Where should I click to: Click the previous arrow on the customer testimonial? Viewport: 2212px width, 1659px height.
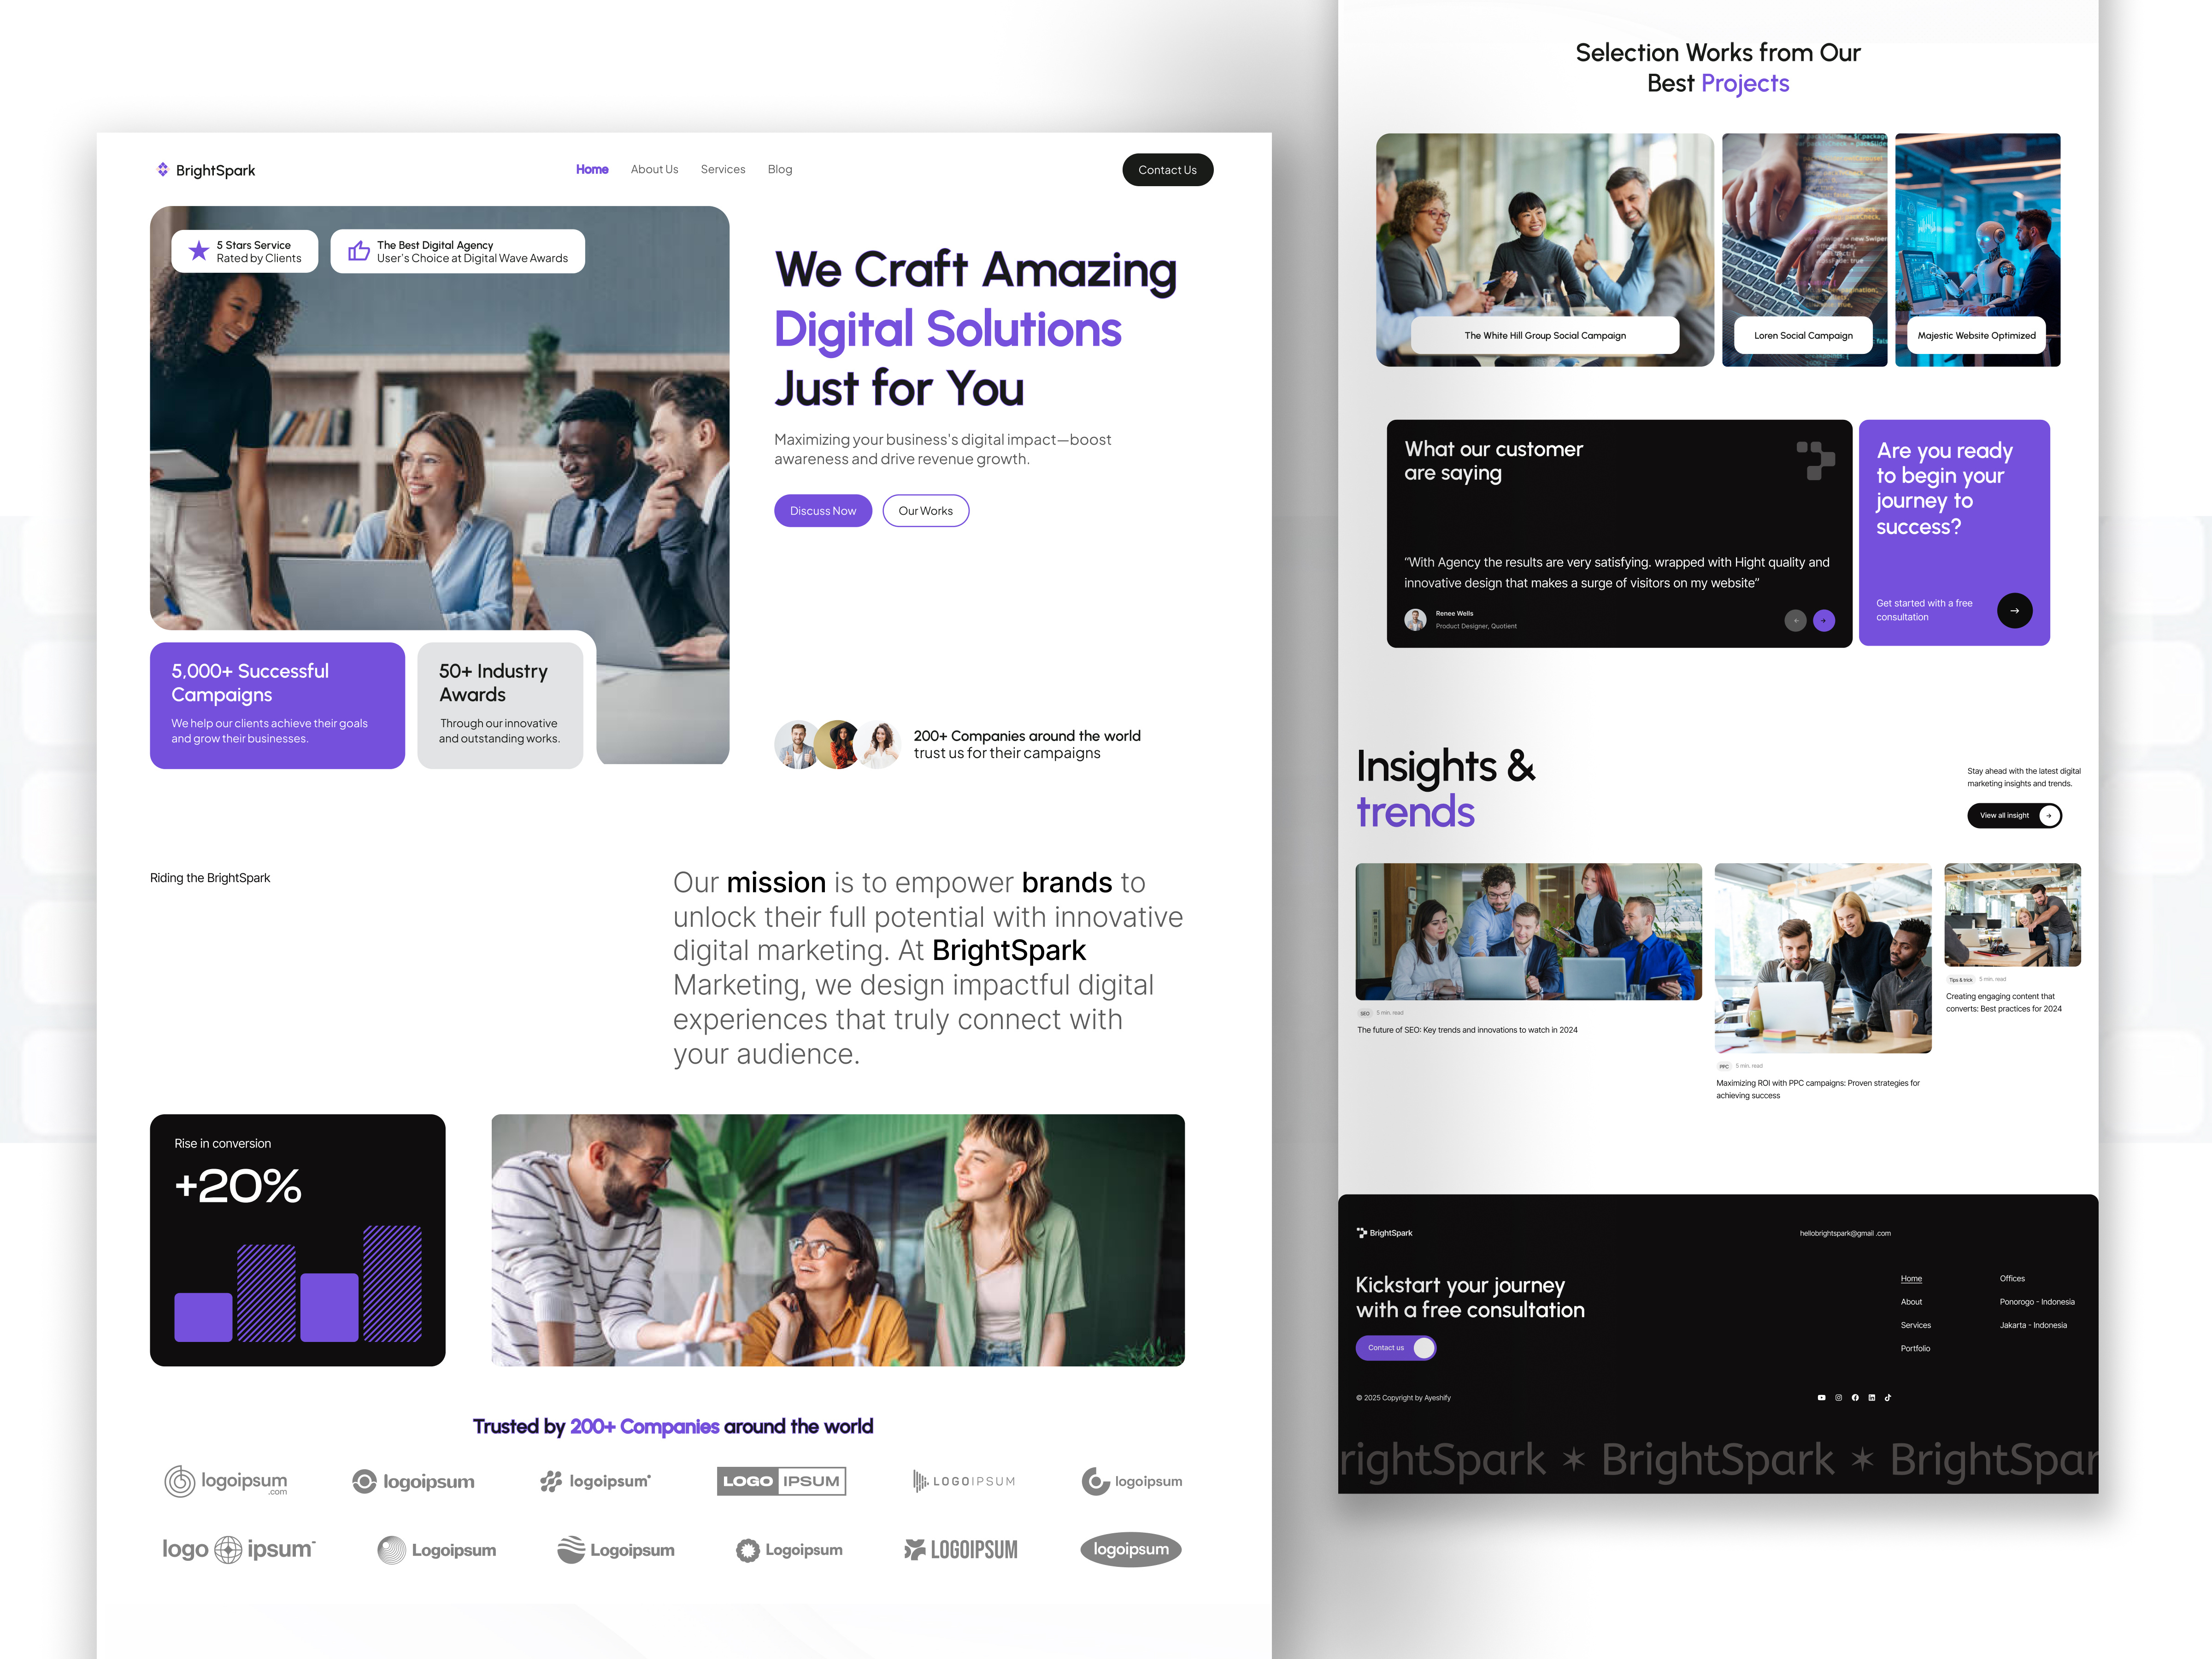1796,621
